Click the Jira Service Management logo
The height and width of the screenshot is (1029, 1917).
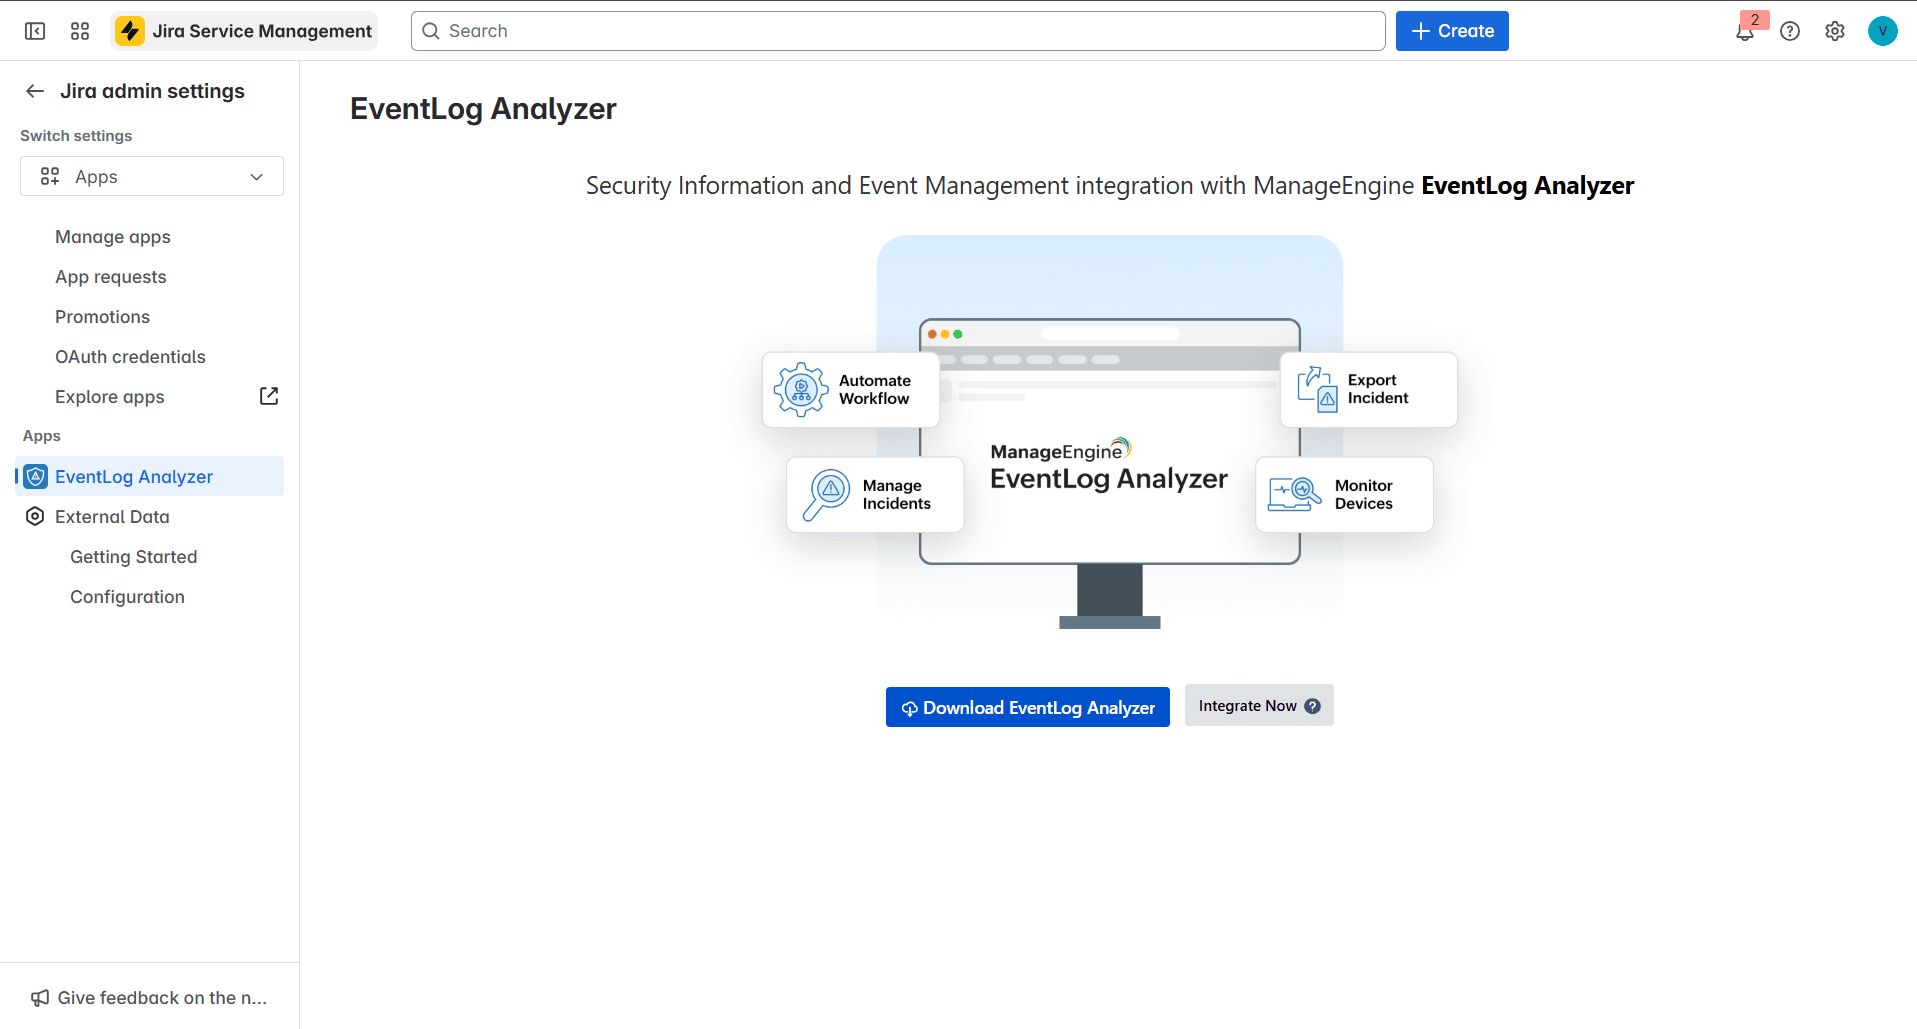tap(245, 31)
